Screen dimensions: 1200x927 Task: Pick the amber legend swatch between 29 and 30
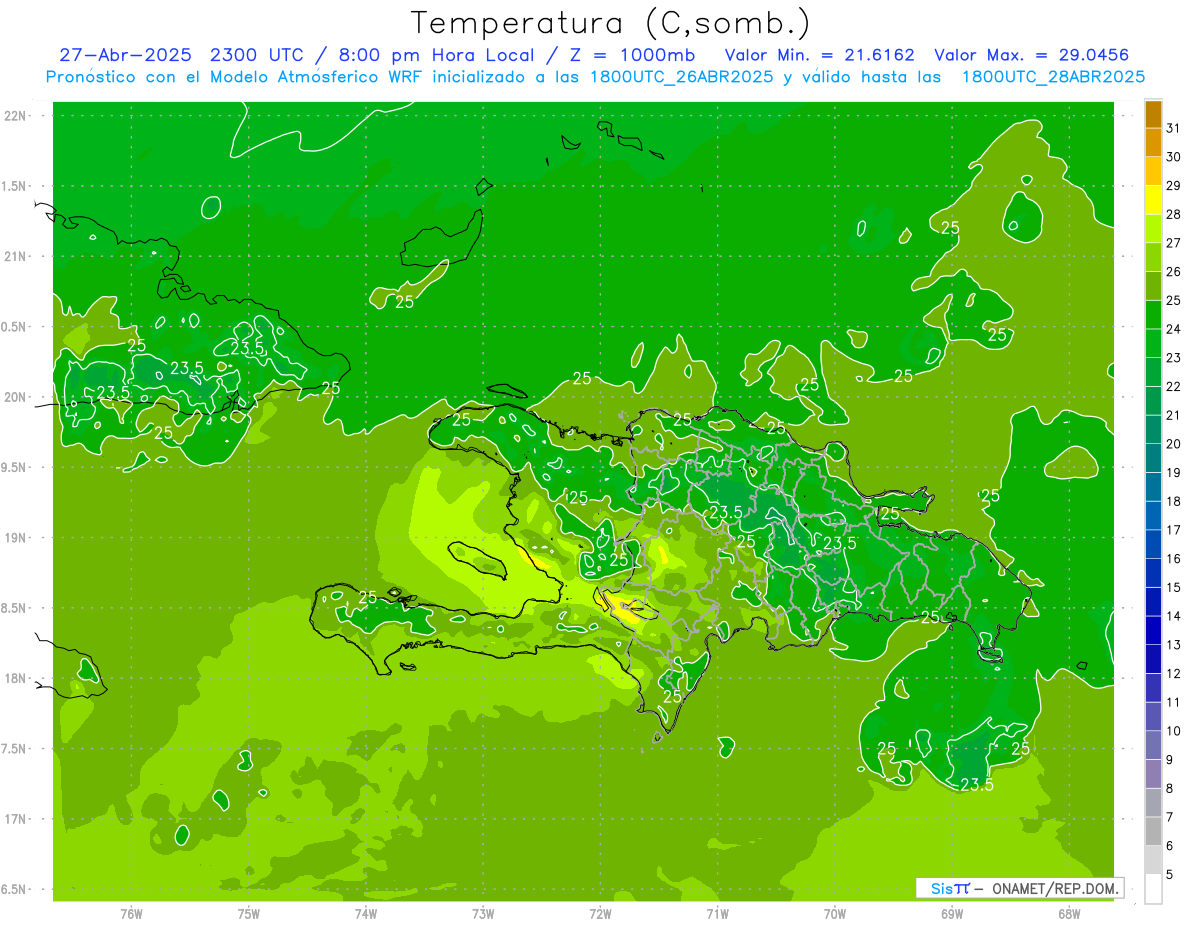pos(1153,171)
